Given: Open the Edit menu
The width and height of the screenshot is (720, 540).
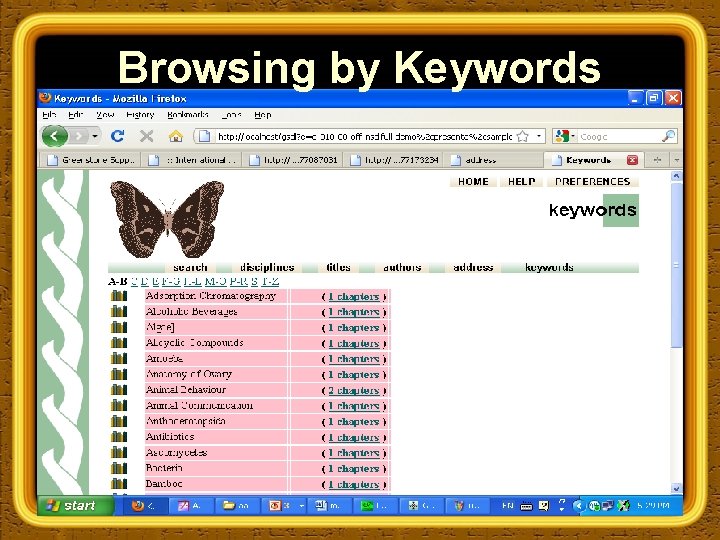Looking at the screenshot, I should [75, 115].
